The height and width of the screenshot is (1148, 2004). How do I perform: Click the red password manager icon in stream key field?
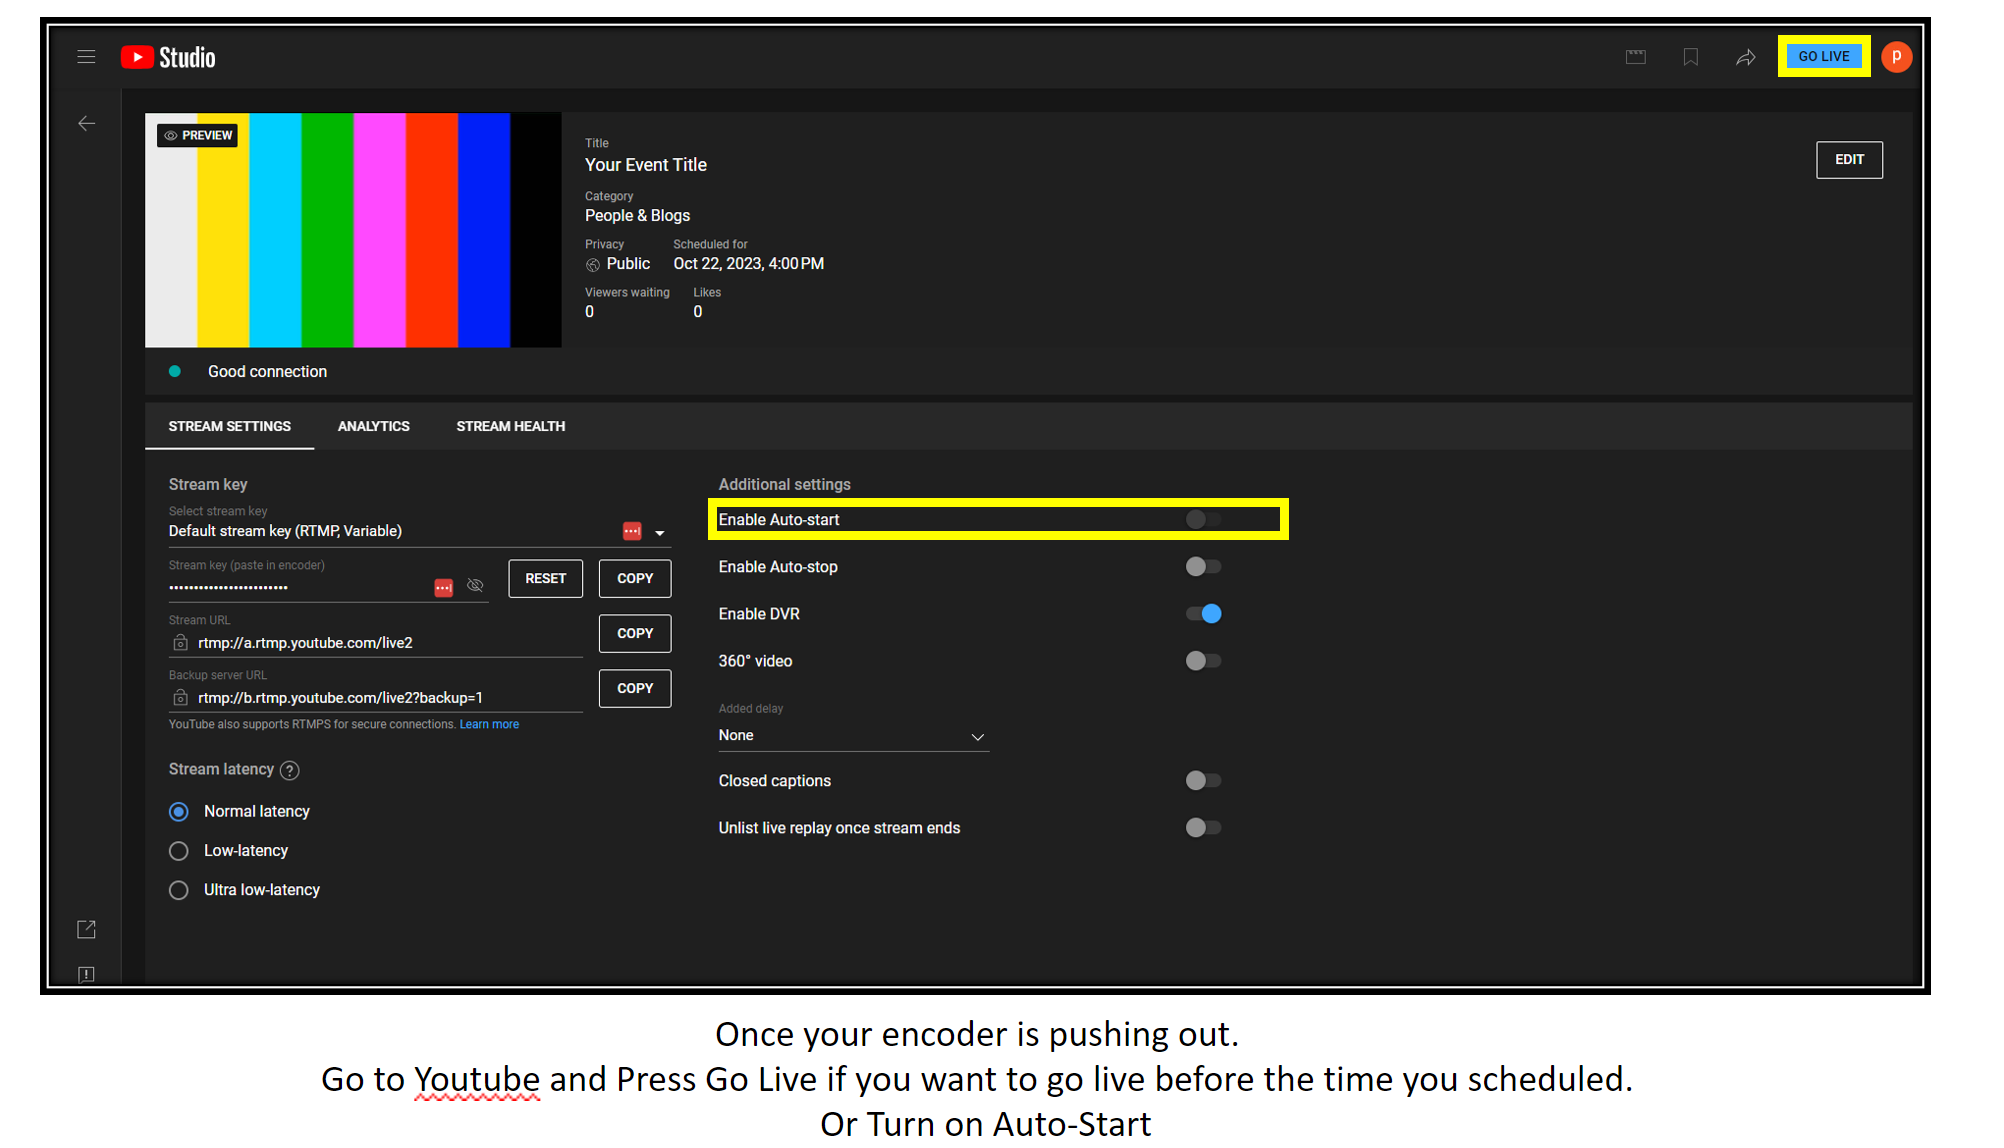point(444,588)
